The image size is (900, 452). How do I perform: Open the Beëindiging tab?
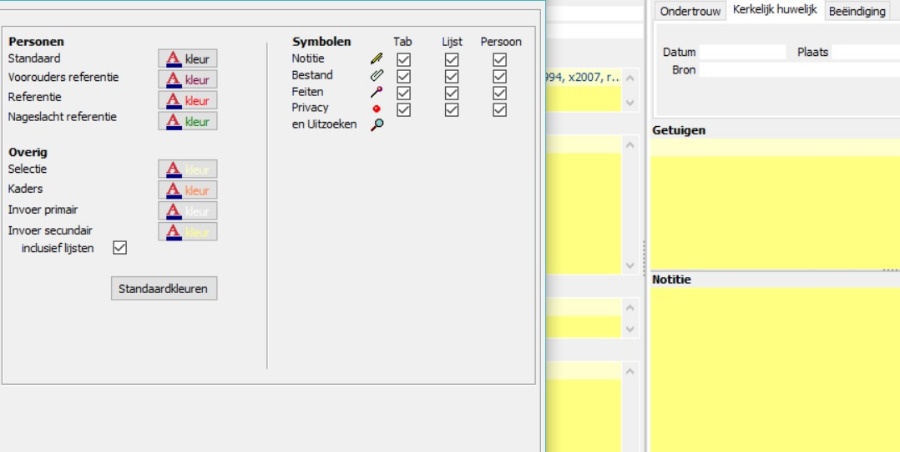point(857,11)
